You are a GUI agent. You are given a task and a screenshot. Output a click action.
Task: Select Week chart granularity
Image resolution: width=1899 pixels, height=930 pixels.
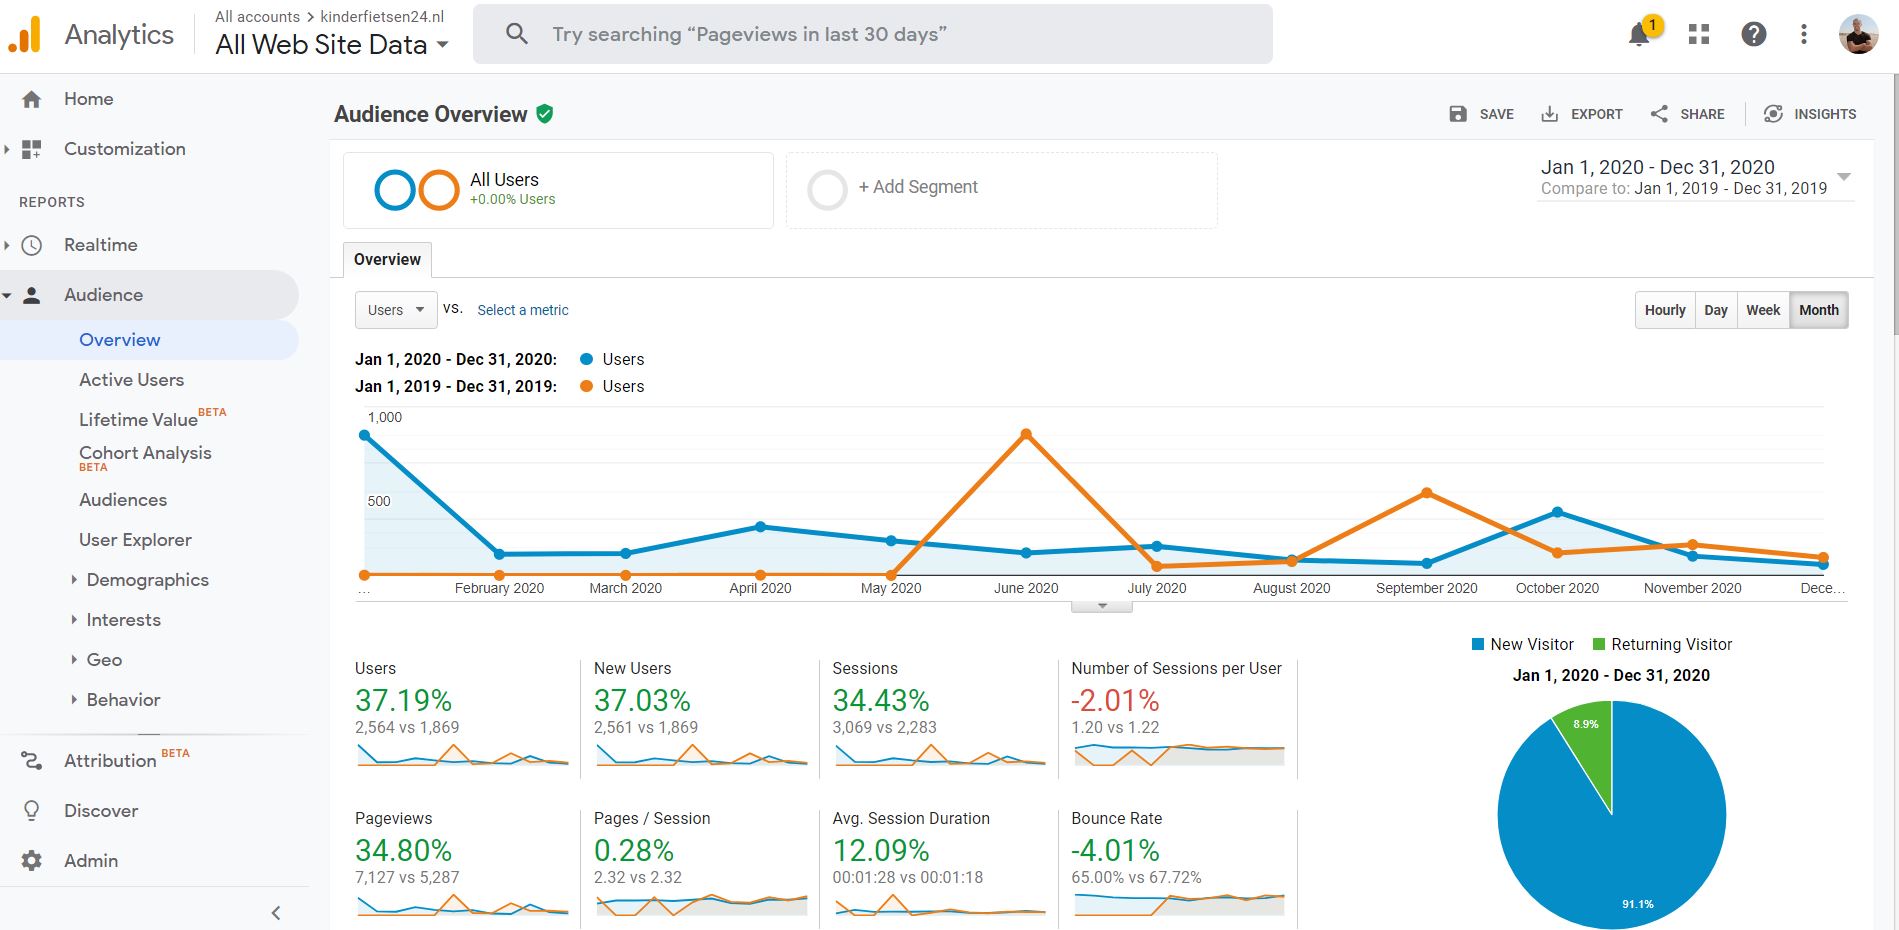[1763, 310]
